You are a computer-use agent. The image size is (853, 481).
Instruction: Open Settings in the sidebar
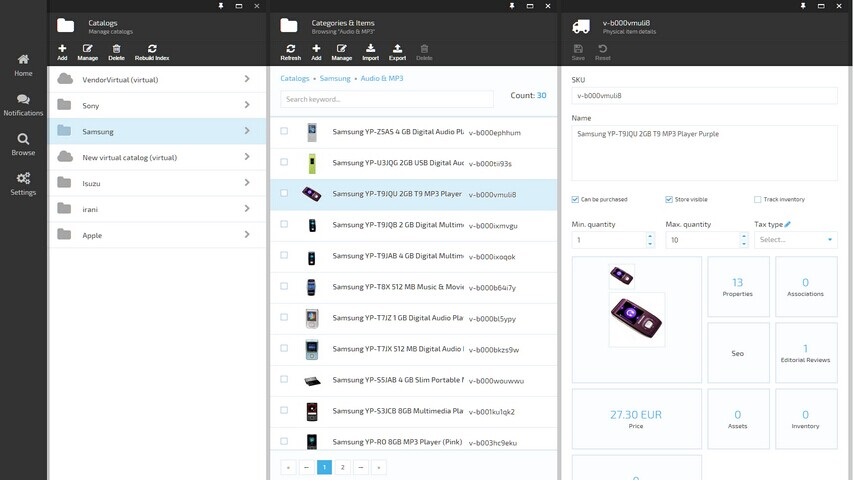click(23, 184)
